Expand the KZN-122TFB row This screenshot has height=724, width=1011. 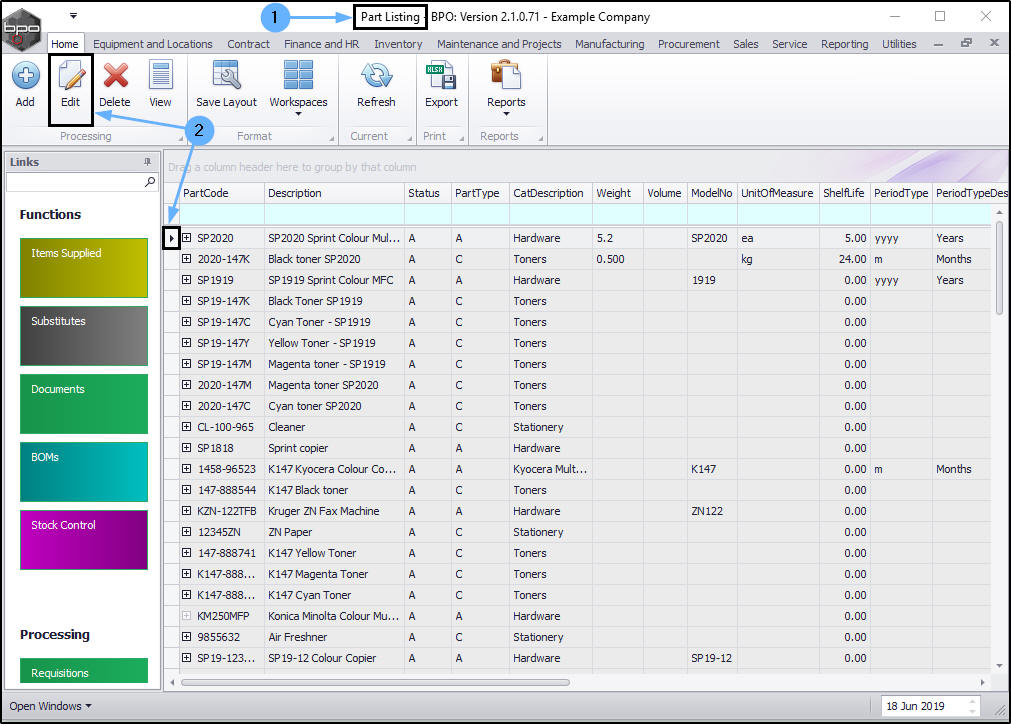(186, 511)
